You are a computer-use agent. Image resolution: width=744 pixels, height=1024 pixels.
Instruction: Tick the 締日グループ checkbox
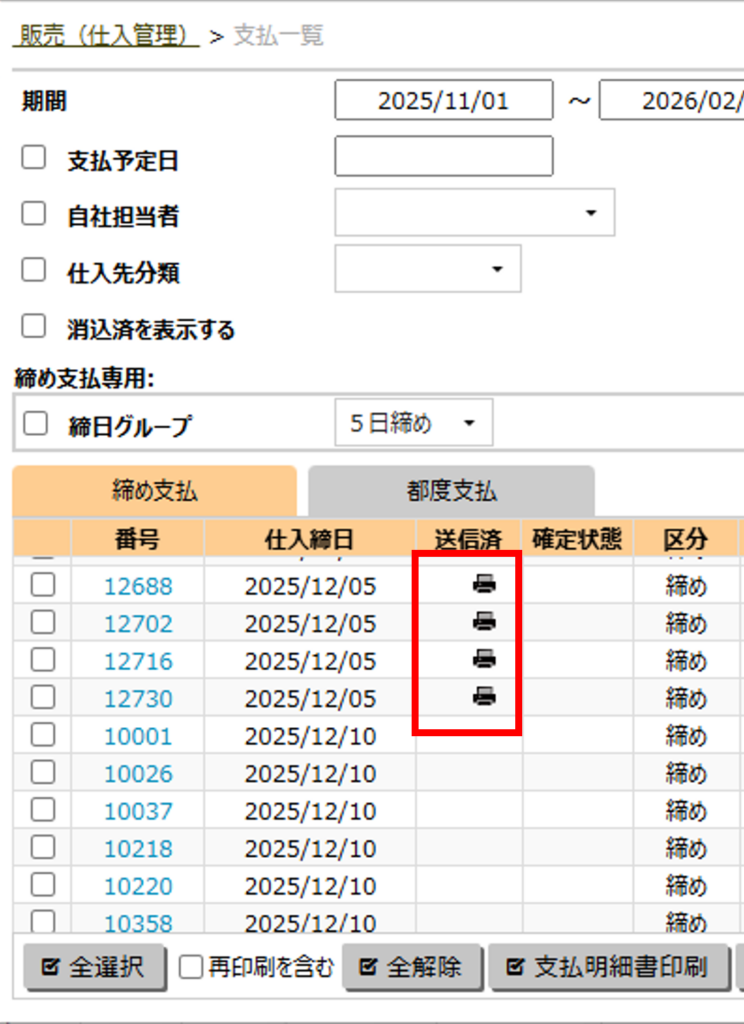[36, 423]
